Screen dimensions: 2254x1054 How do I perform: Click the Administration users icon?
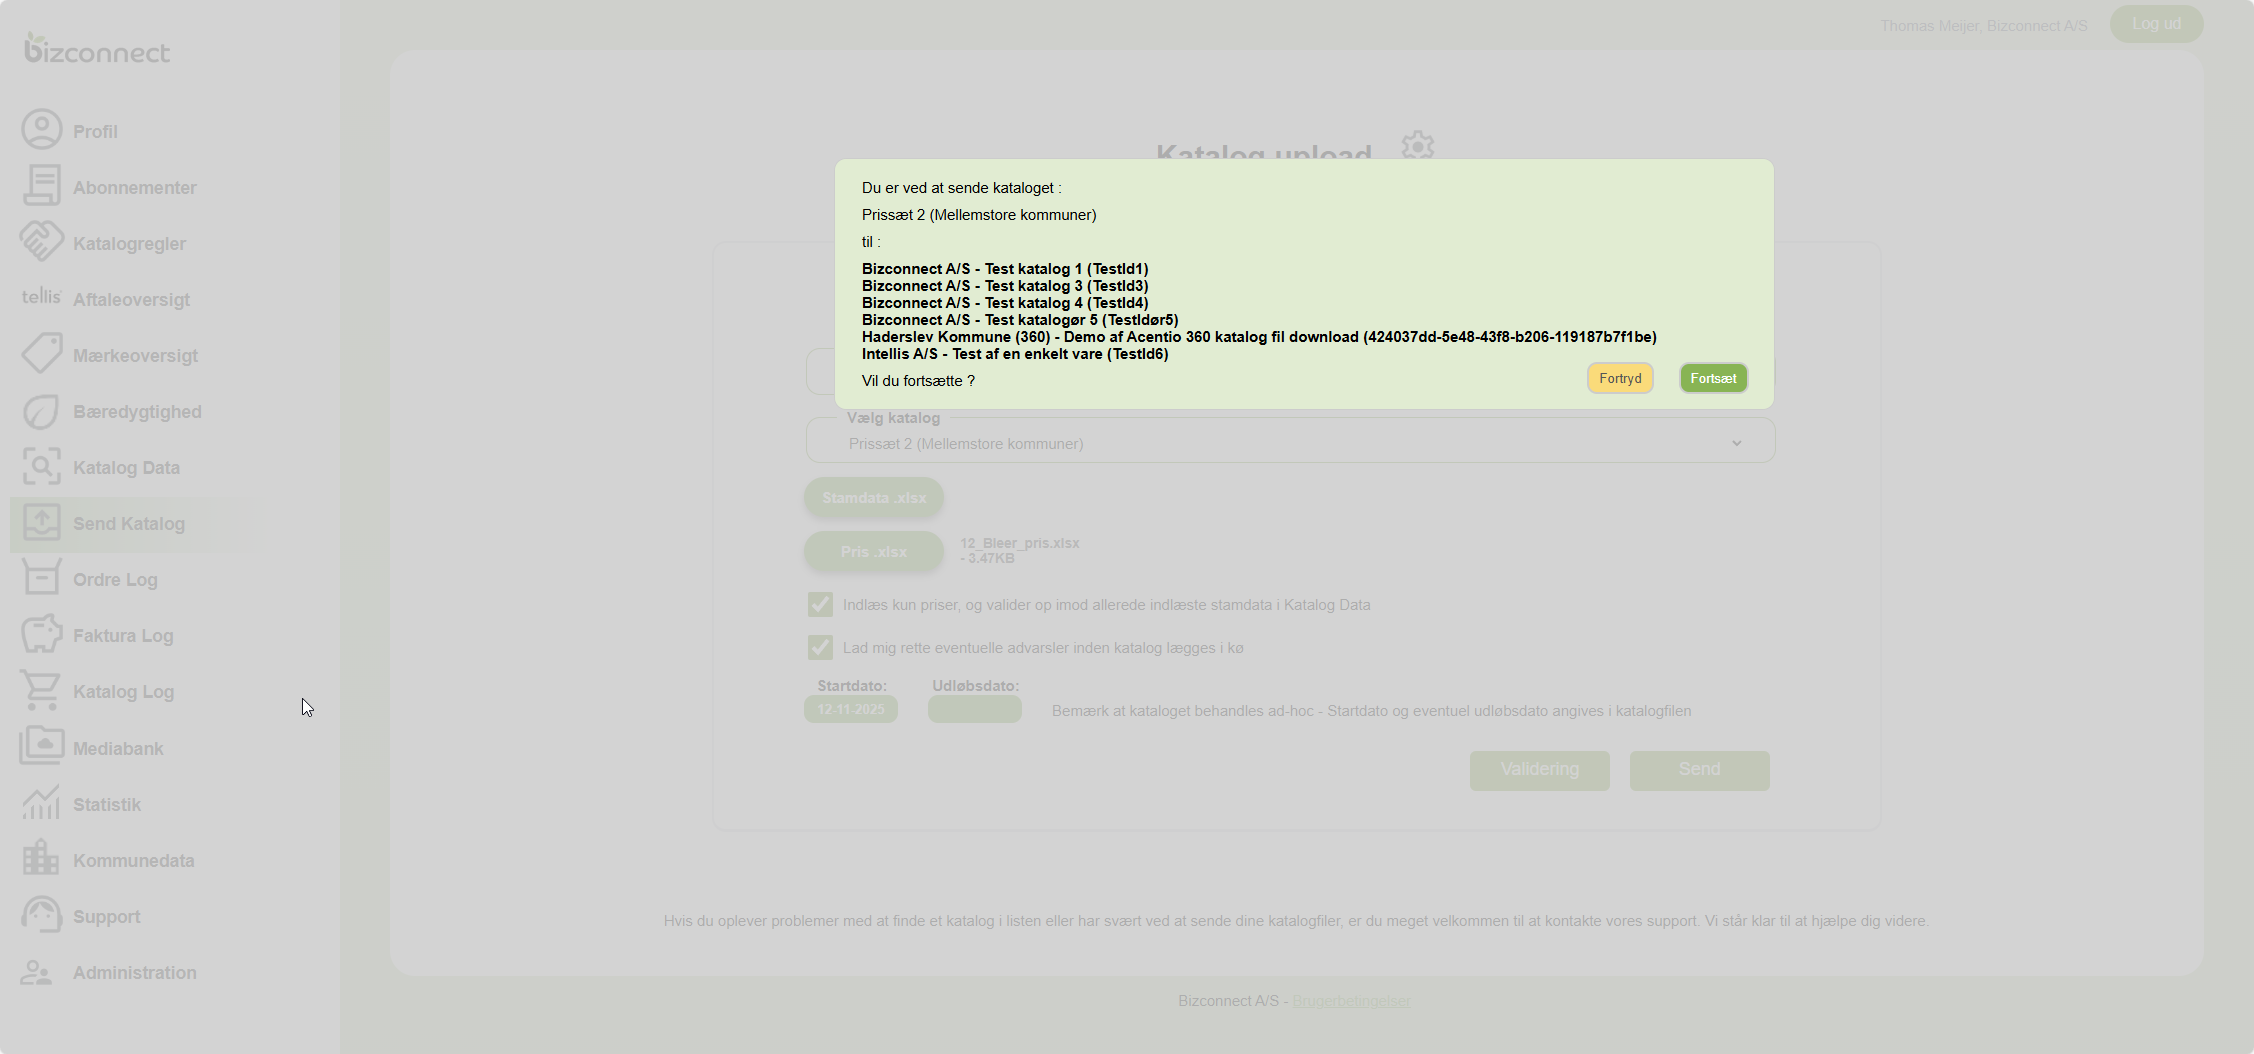pos(37,972)
